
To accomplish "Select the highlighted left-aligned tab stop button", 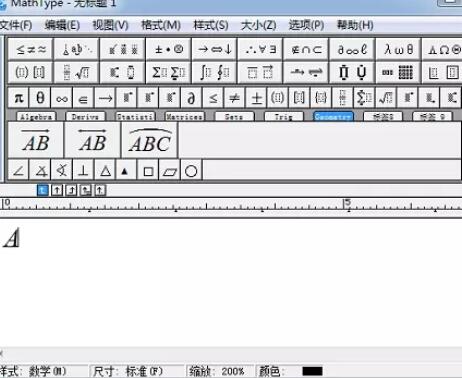I will click(42, 190).
